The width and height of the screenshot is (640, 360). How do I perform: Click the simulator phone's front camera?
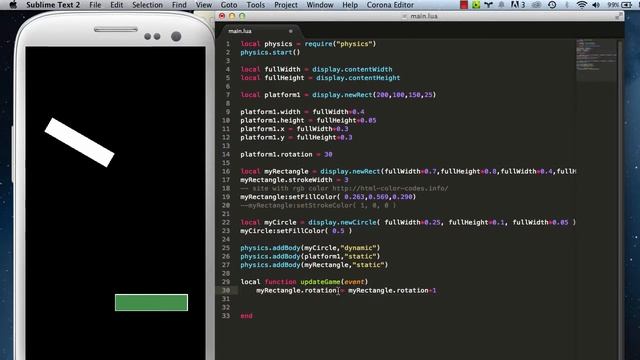(x=176, y=36)
